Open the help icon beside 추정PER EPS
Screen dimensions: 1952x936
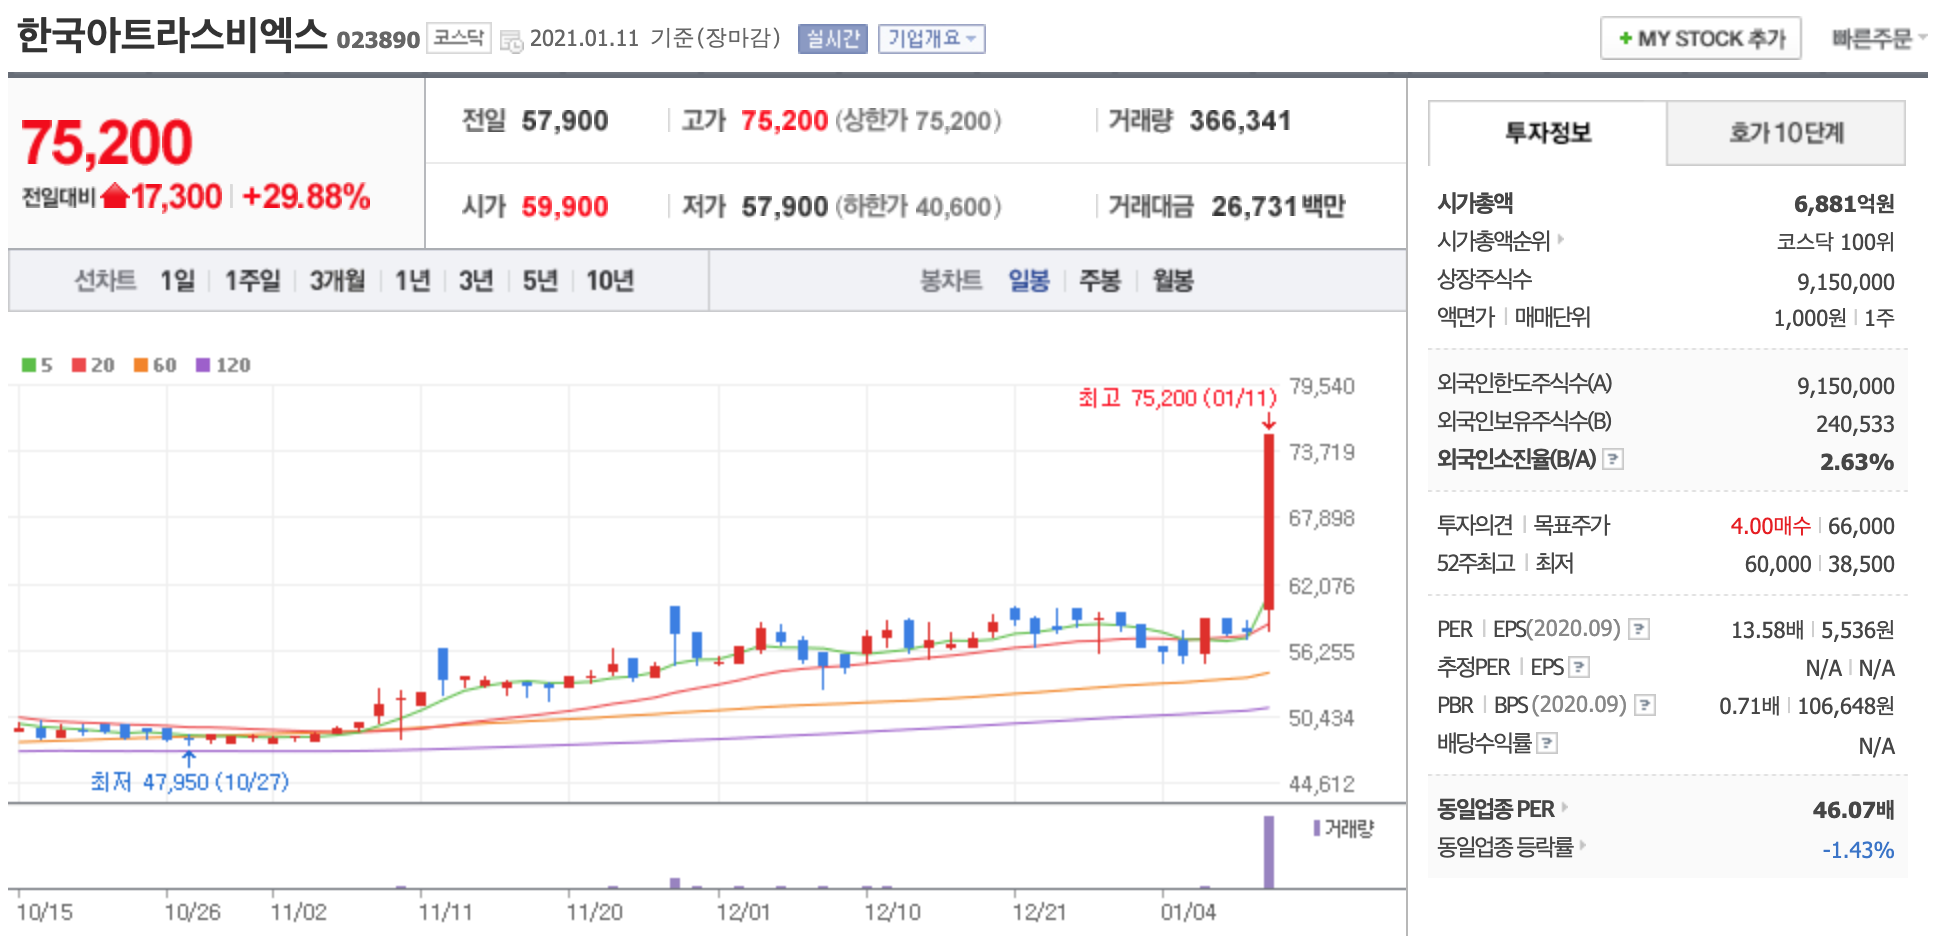pos(1579,667)
